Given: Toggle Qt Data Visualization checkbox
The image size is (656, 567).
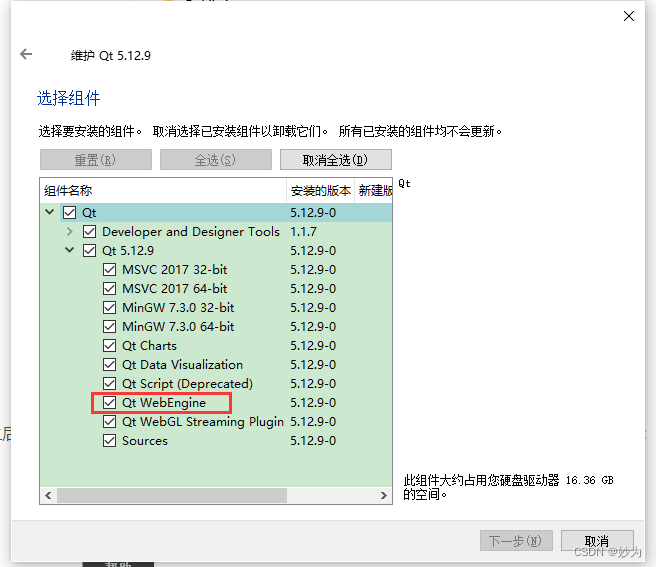Looking at the screenshot, I should tap(110, 364).
